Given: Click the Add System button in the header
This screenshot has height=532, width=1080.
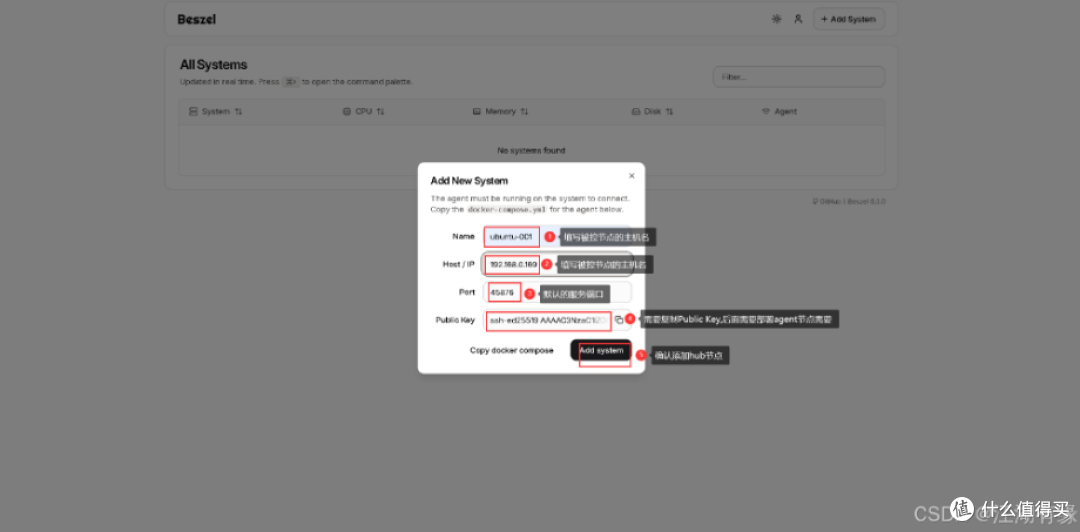Looking at the screenshot, I should click(849, 19).
